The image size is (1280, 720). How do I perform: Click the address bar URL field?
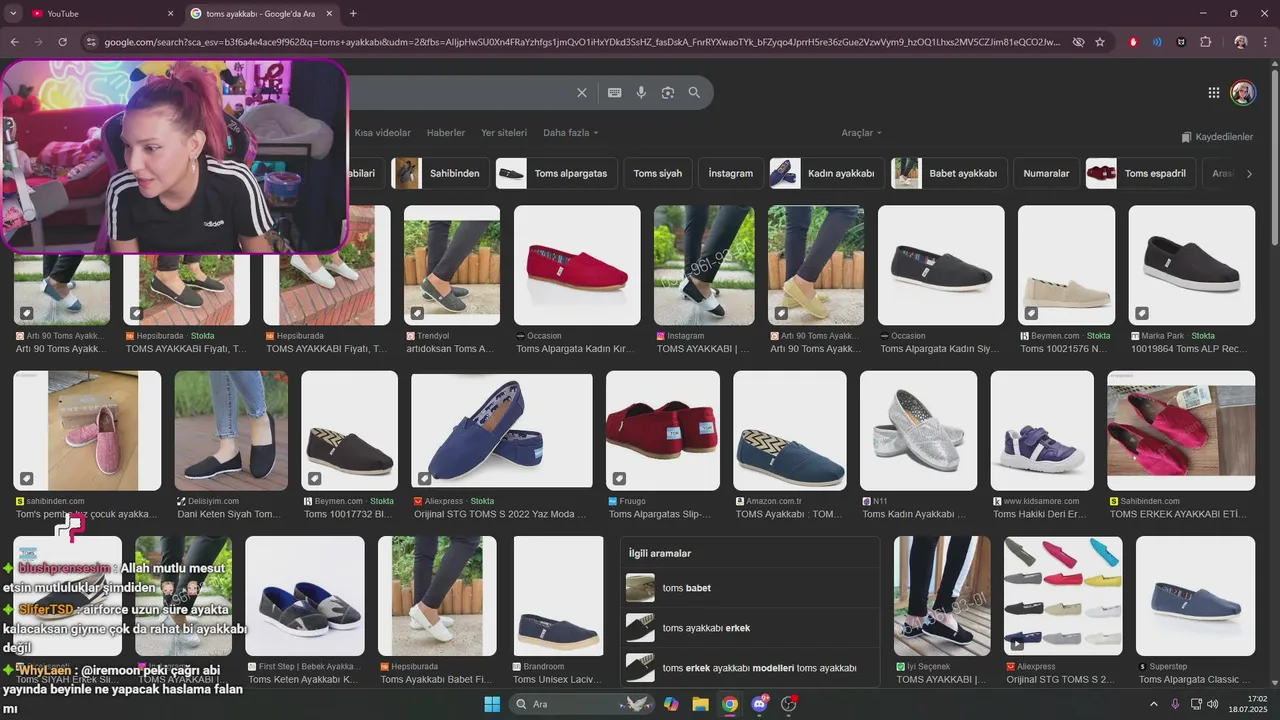580,42
